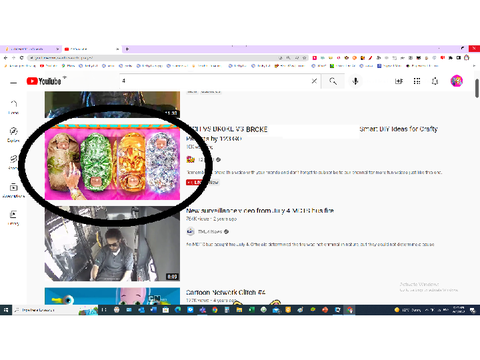The width and height of the screenshot is (480, 360).
Task: Click the browser forward arrow
Action: coord(14,58)
